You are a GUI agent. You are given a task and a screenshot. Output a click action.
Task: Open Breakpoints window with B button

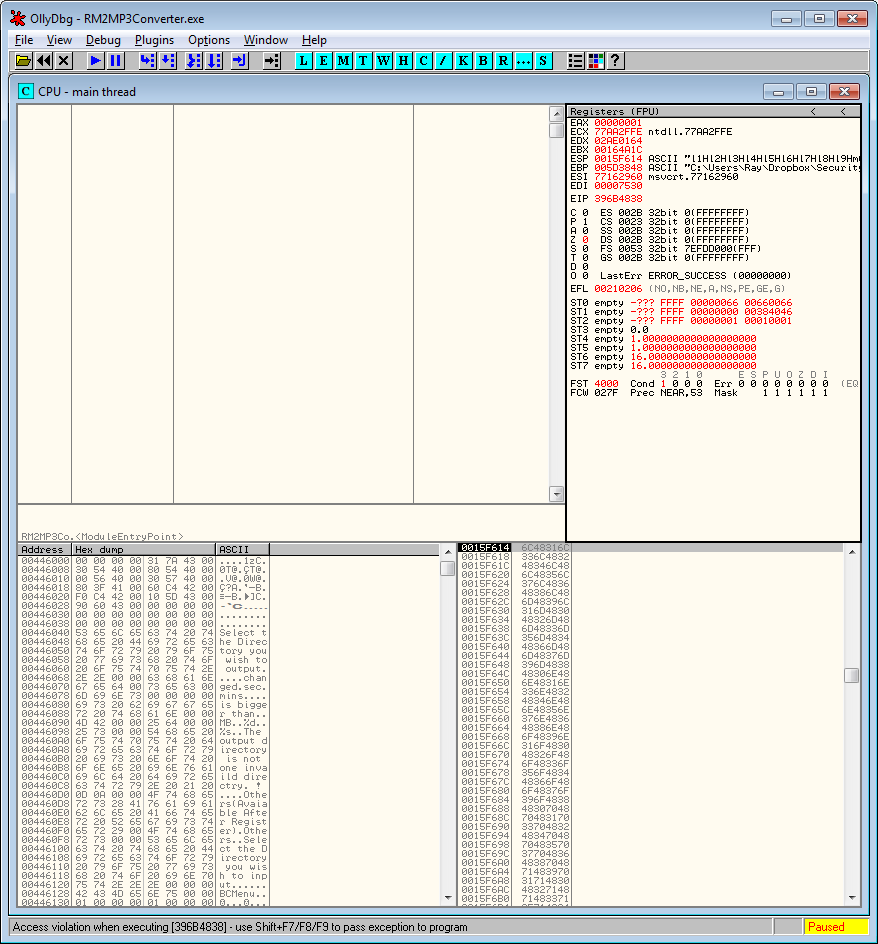(x=484, y=61)
